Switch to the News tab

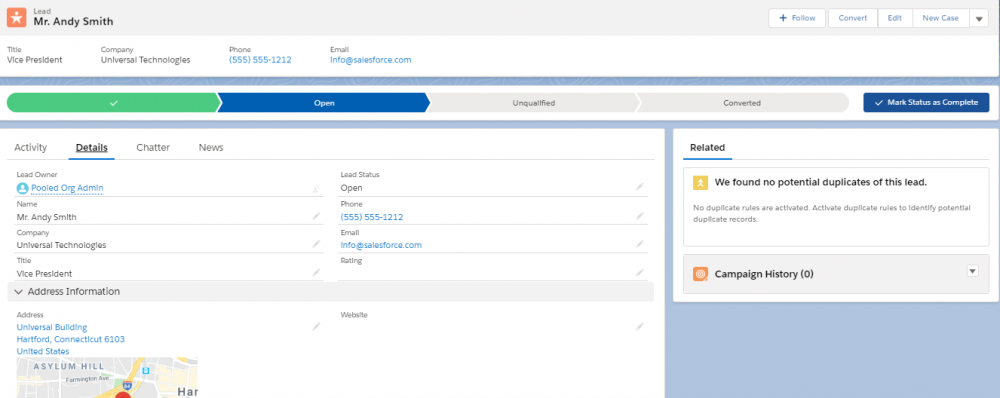click(x=211, y=147)
